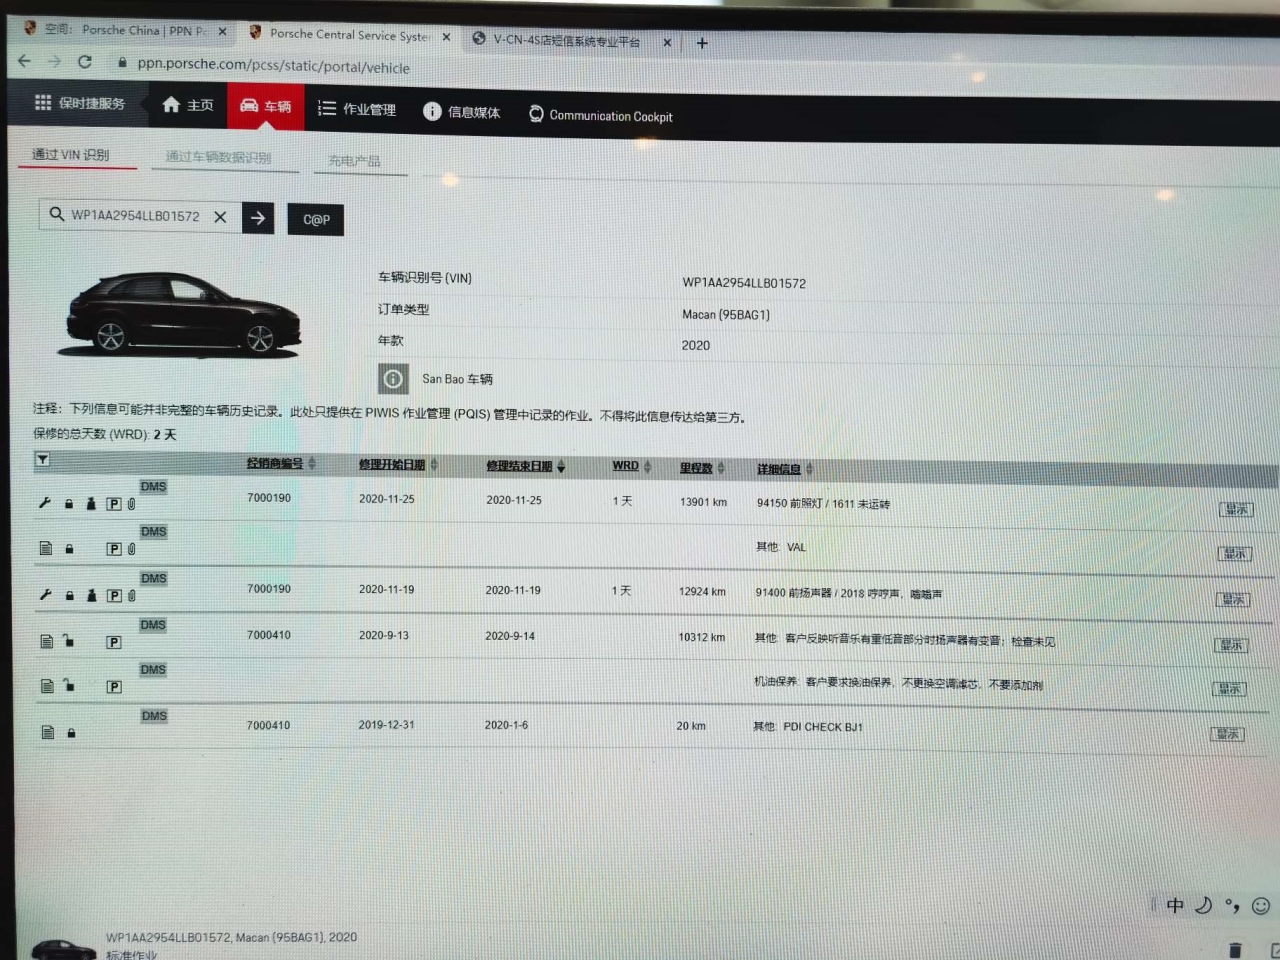The image size is (1280, 960).
Task: Open 信息媒体 information media
Action: click(x=462, y=112)
